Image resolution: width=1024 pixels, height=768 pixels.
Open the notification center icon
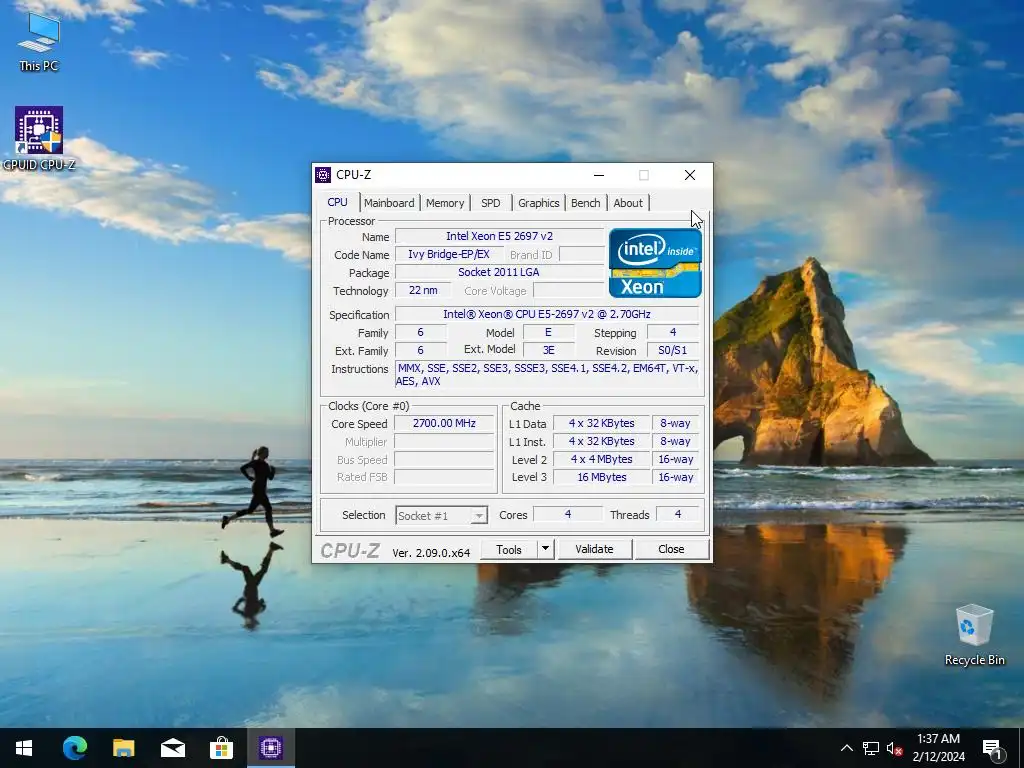(x=993, y=748)
